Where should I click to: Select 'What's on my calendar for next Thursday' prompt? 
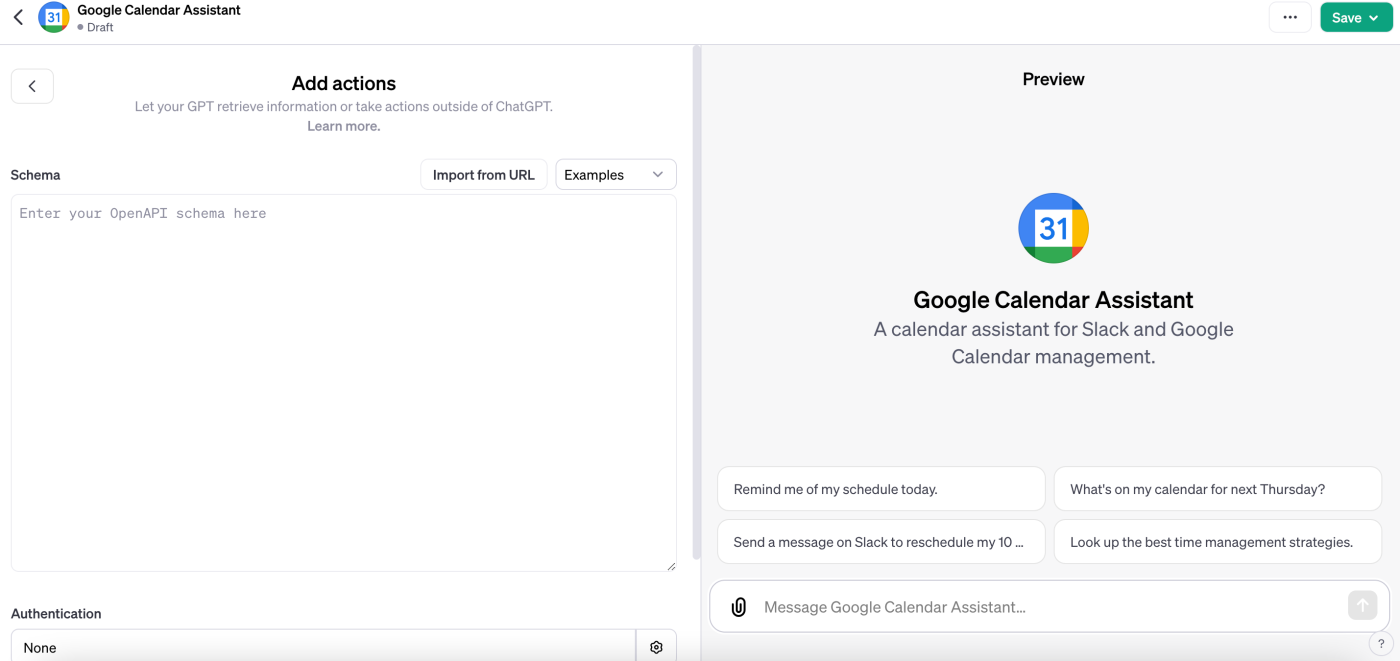1218,489
